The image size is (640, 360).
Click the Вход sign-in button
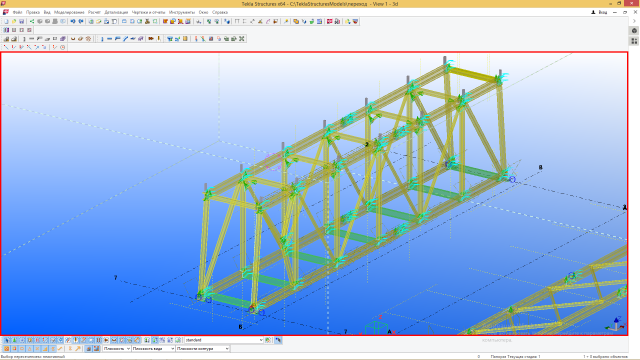(x=599, y=12)
